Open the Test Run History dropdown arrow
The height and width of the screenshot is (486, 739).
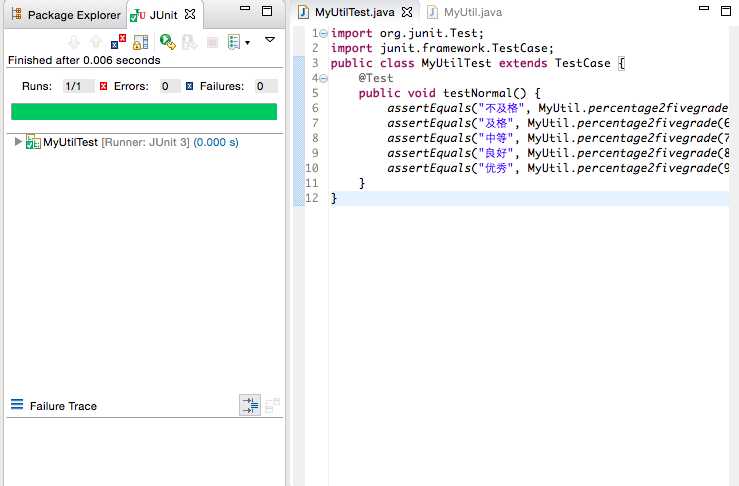point(247,43)
